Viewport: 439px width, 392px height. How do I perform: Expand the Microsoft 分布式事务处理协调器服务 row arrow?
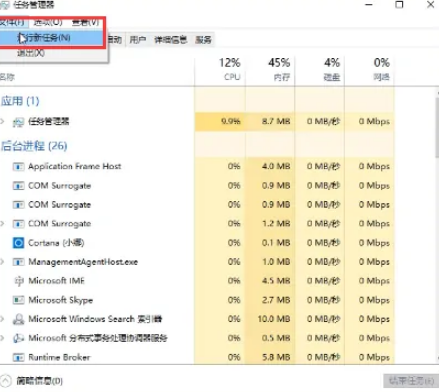[x=3, y=338]
